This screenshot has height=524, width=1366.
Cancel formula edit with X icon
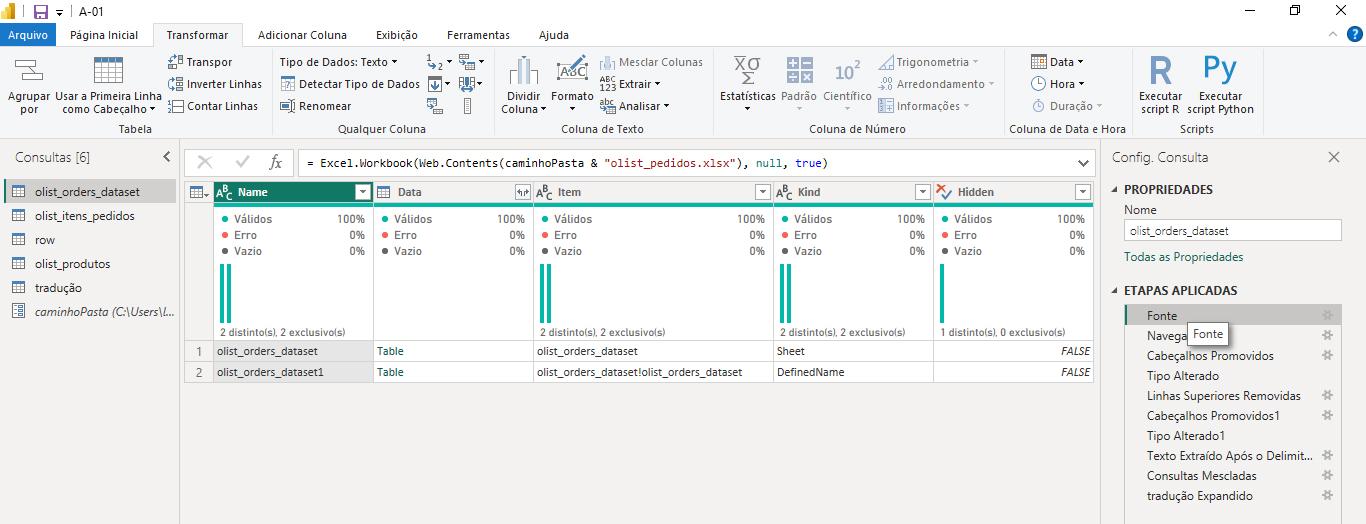205,163
